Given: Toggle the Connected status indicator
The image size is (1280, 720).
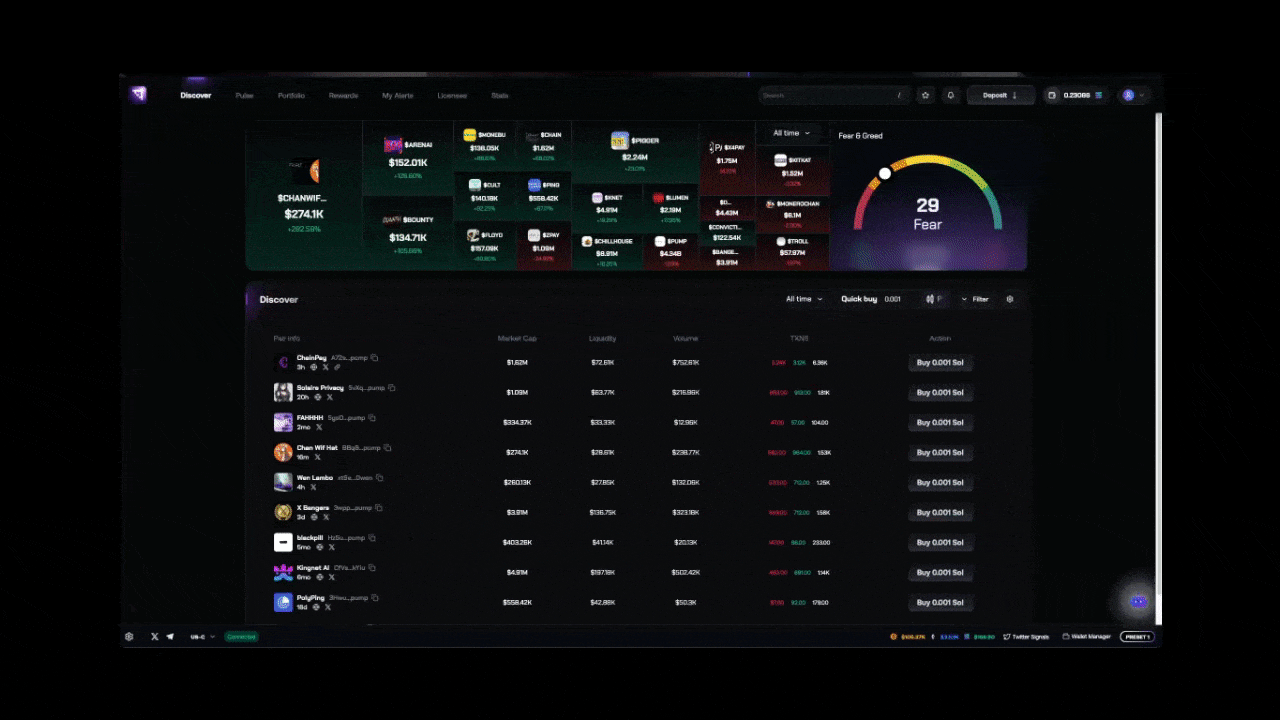Looking at the screenshot, I should pyautogui.click(x=241, y=636).
